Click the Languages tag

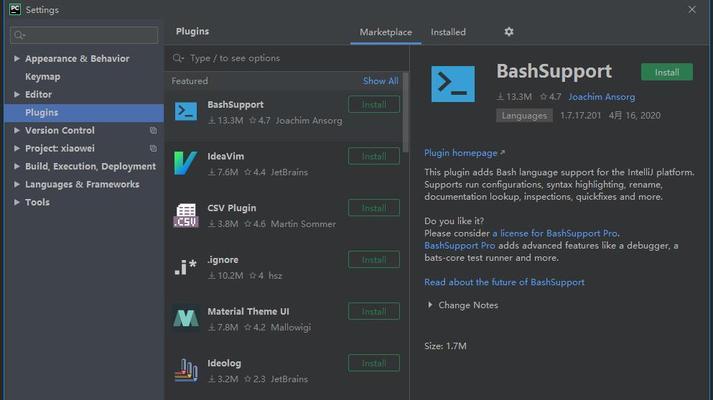(524, 115)
